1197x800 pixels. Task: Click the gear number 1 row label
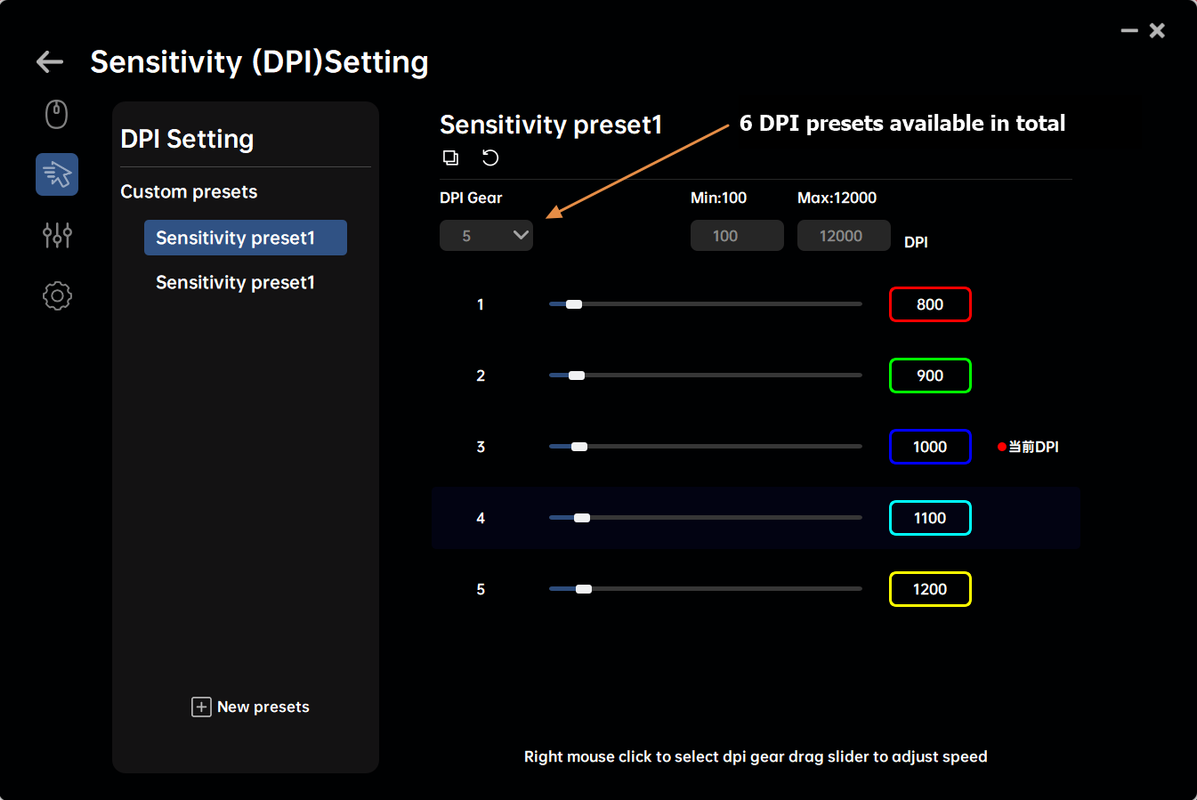tap(480, 305)
